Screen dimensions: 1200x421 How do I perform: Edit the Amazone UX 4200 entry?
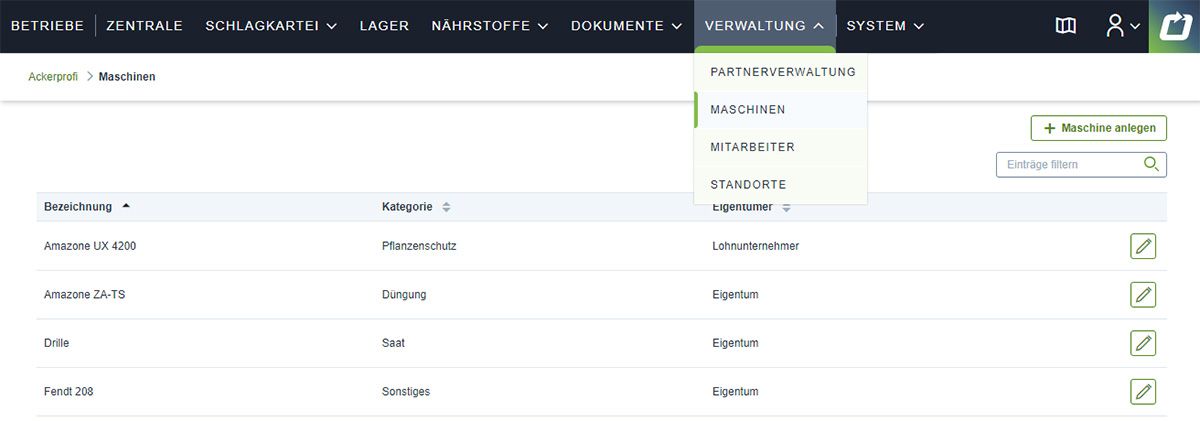1143,246
